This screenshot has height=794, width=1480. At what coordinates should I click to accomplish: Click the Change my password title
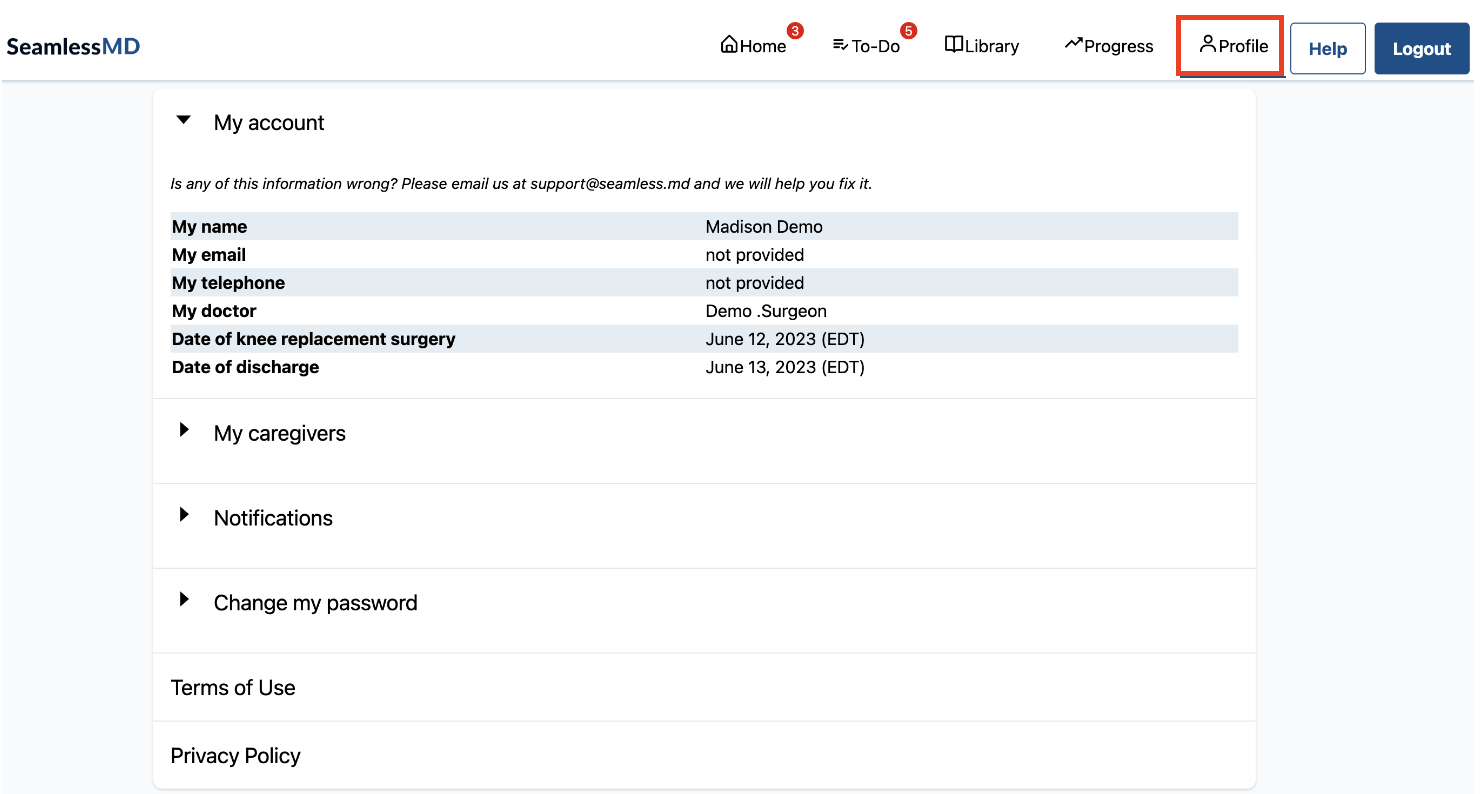[316, 603]
